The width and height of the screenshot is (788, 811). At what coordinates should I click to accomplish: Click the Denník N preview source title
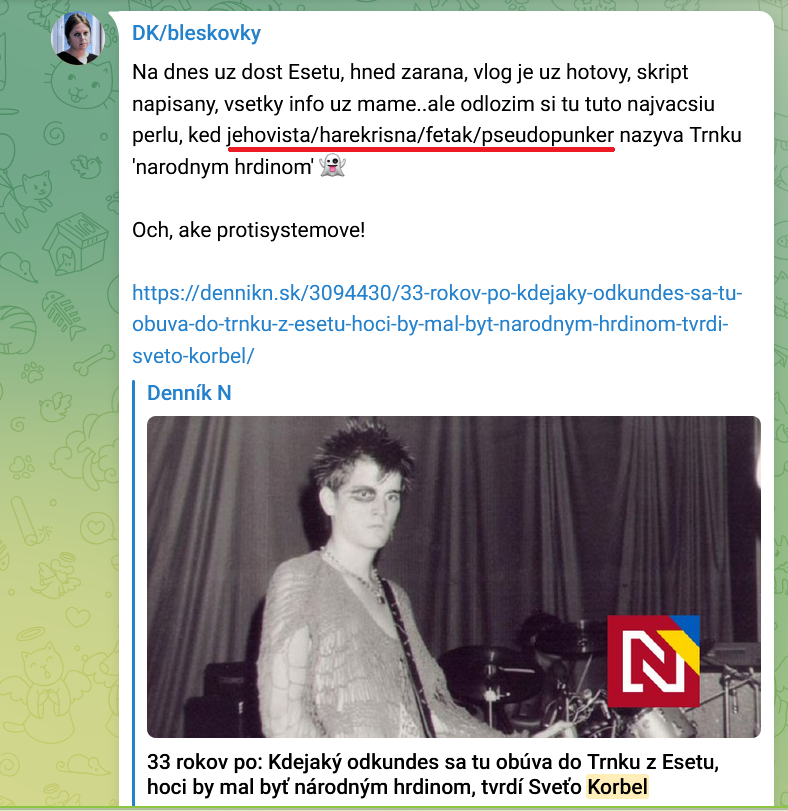click(189, 393)
